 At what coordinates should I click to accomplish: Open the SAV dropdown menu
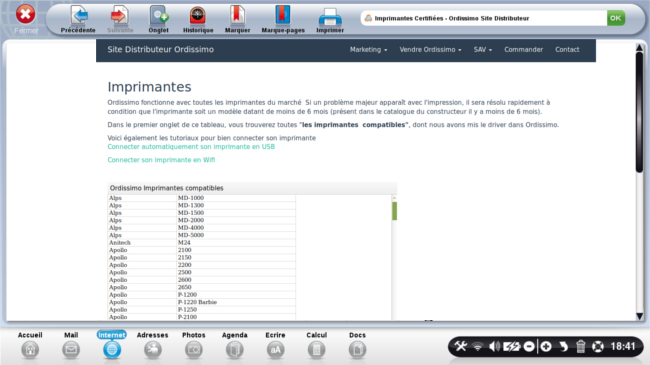(483, 49)
